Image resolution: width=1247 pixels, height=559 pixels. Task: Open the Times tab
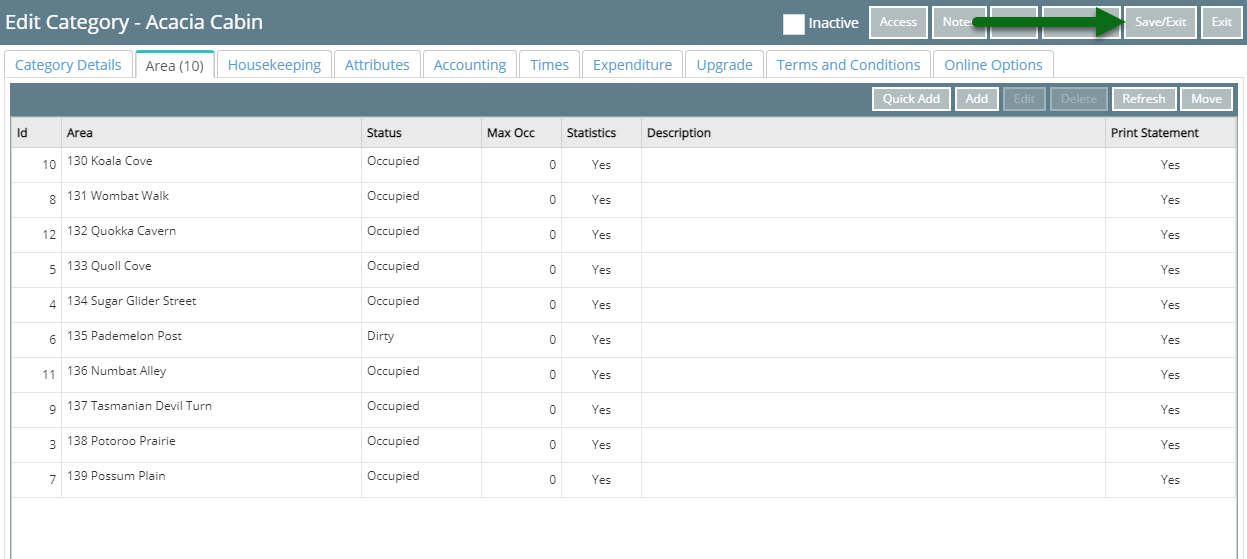pyautogui.click(x=549, y=65)
